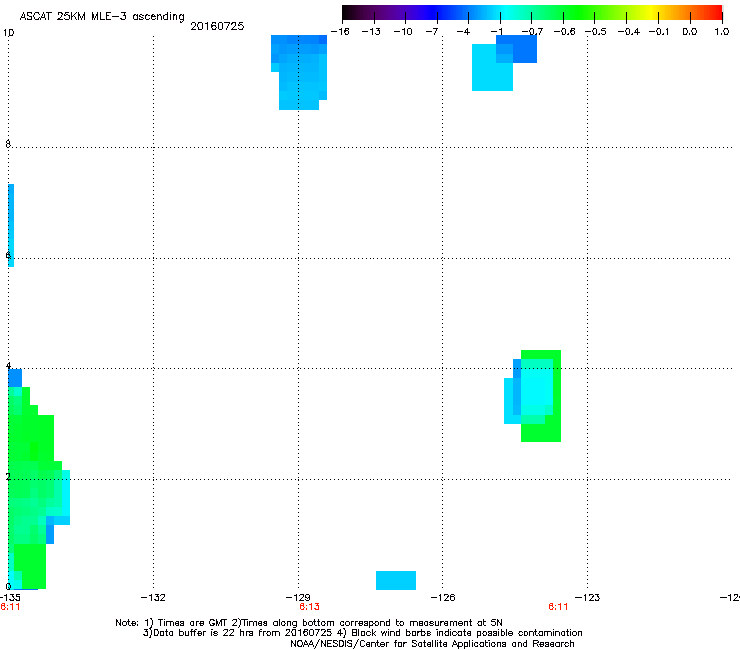Click the "-0.7" color scale label
The width and height of the screenshot is (740, 650).
click(532, 32)
